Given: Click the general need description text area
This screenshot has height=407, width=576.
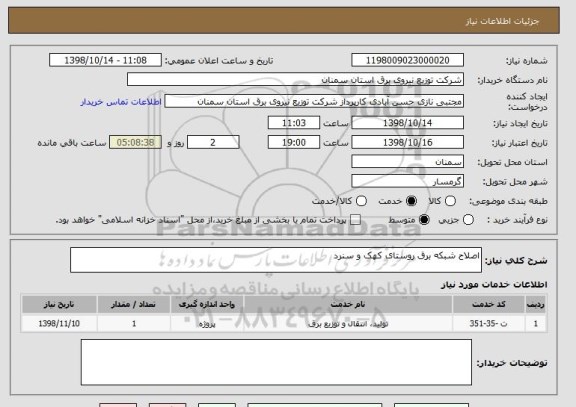Looking at the screenshot, I should [x=276, y=260].
